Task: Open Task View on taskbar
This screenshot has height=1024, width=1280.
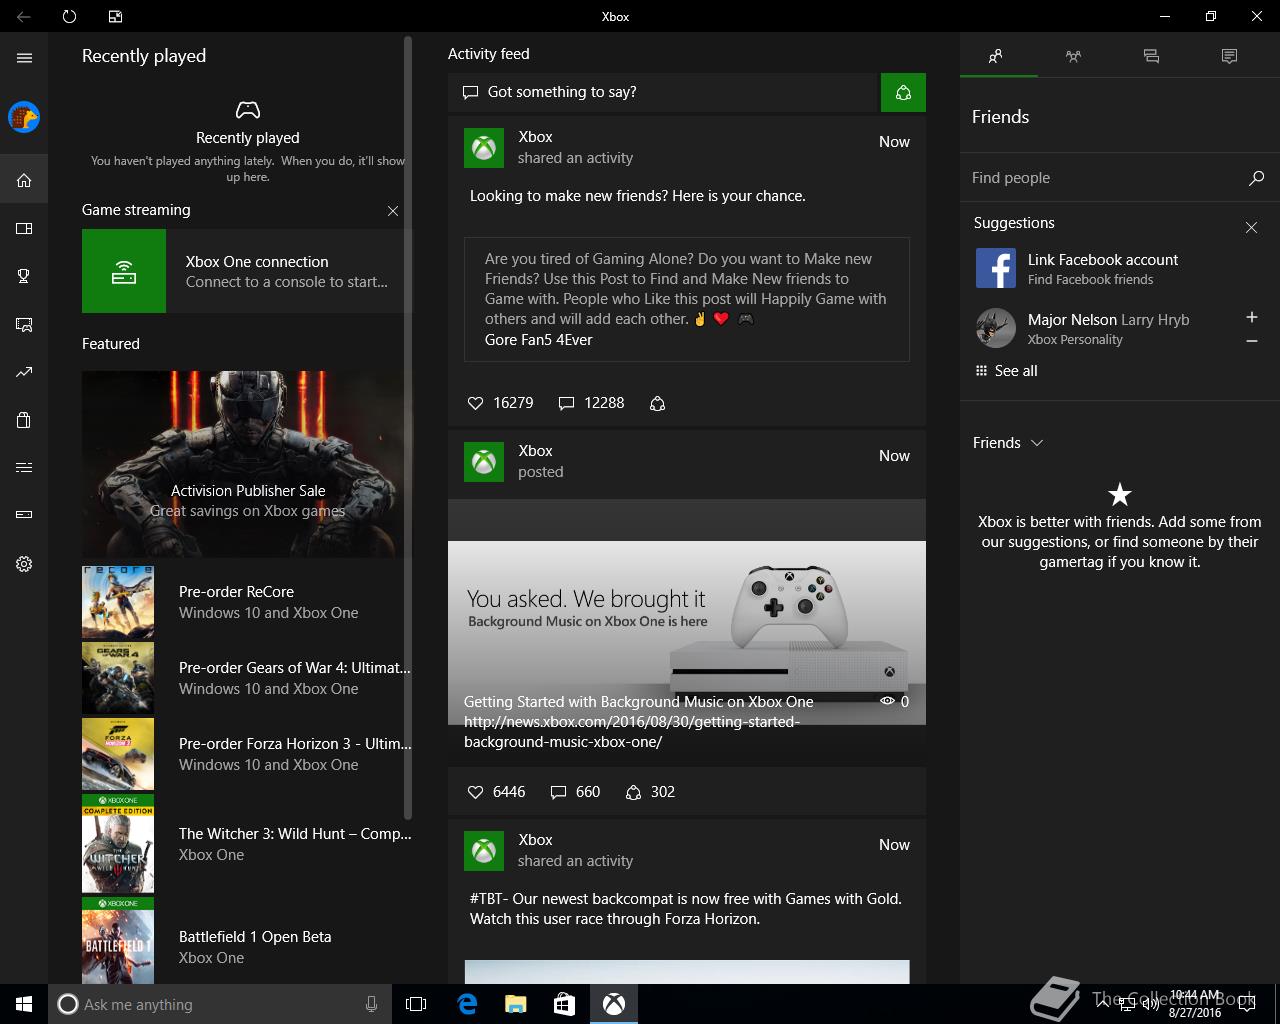Action: click(x=416, y=1004)
